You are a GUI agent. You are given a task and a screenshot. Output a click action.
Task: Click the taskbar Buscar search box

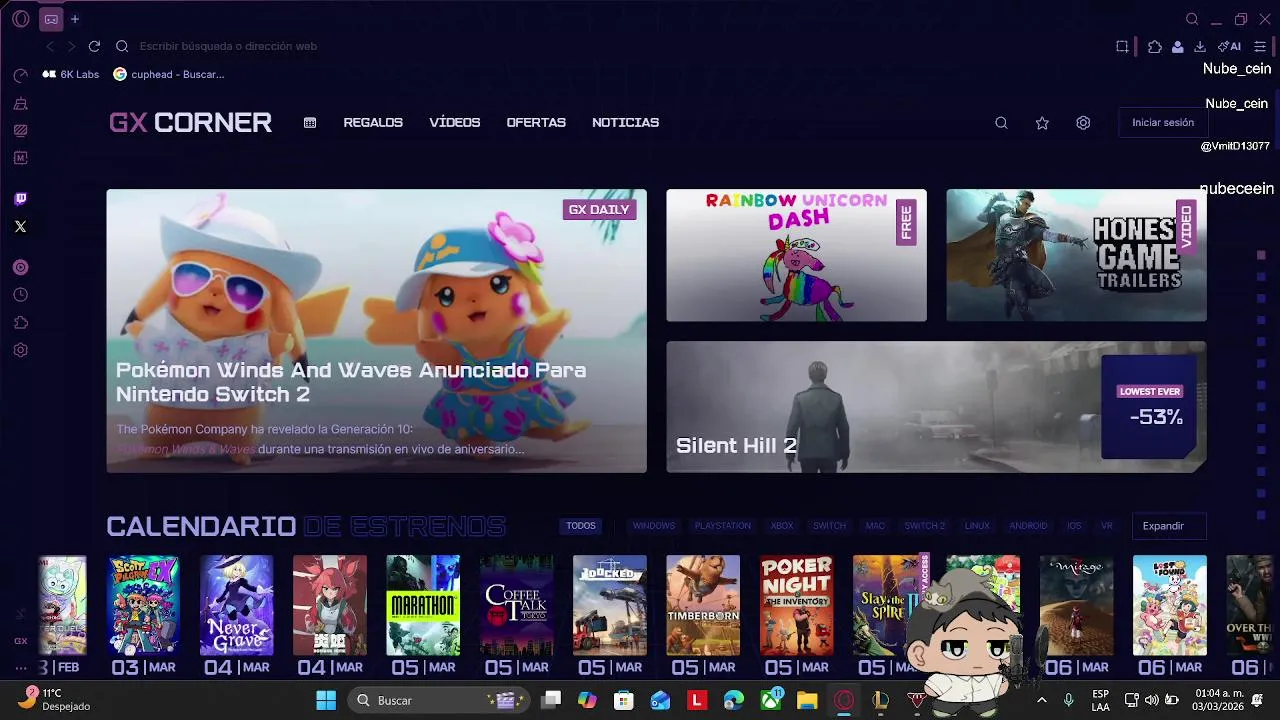(x=437, y=700)
